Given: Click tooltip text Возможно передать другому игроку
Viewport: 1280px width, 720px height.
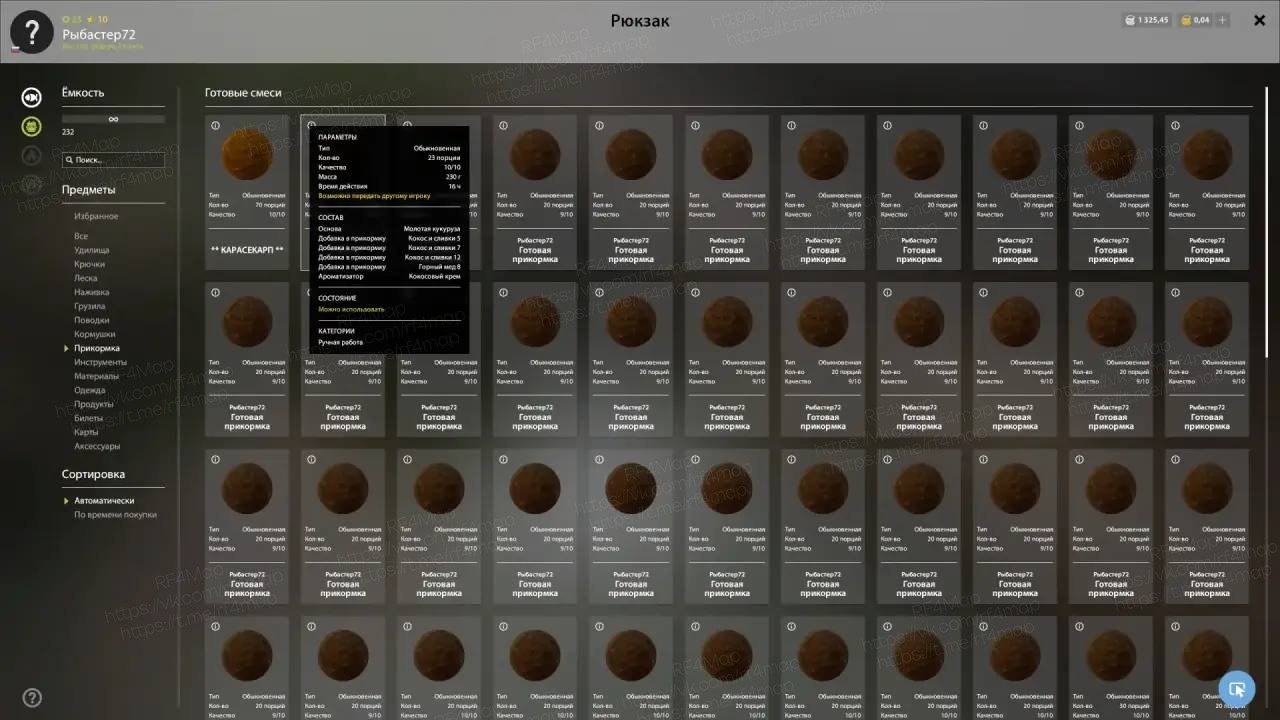Looking at the screenshot, I should coord(374,196).
